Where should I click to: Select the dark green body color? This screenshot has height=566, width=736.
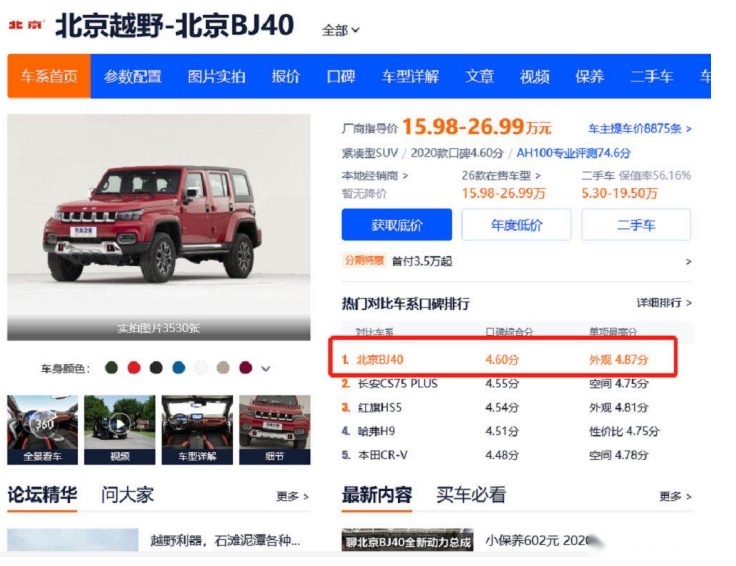tap(111, 367)
